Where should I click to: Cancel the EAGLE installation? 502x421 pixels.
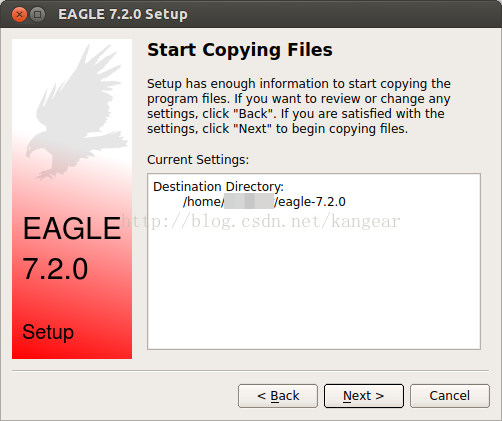[x=450, y=396]
